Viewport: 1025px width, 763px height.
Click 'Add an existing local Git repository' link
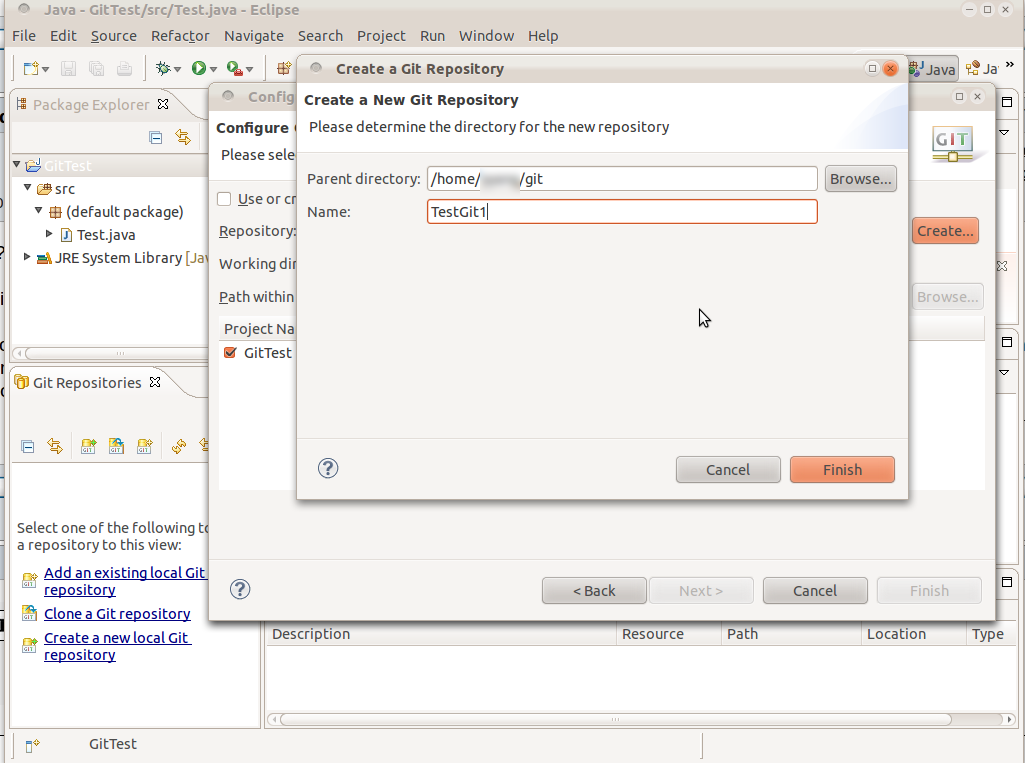point(125,581)
